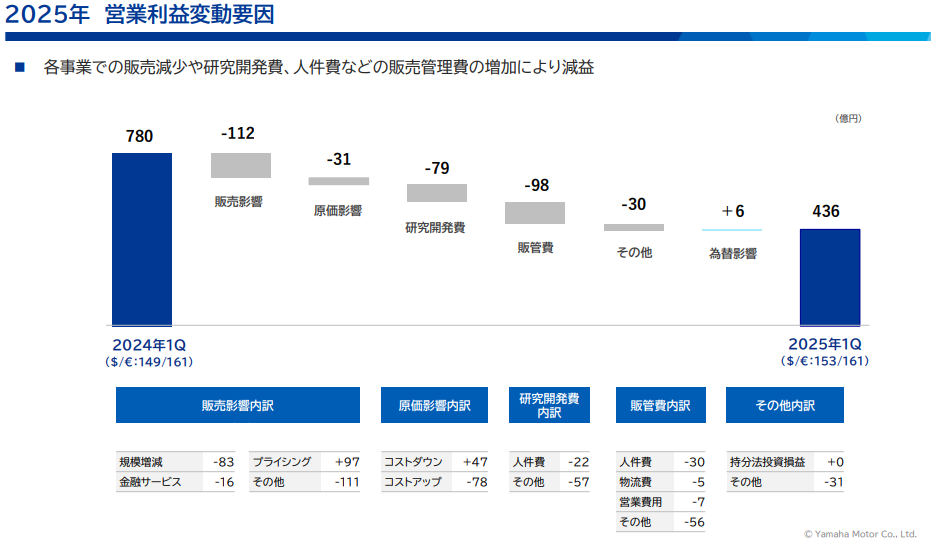Screen dimensions: 931x543
Task: Click the 2025年1Q axis label
Action: 825,344
